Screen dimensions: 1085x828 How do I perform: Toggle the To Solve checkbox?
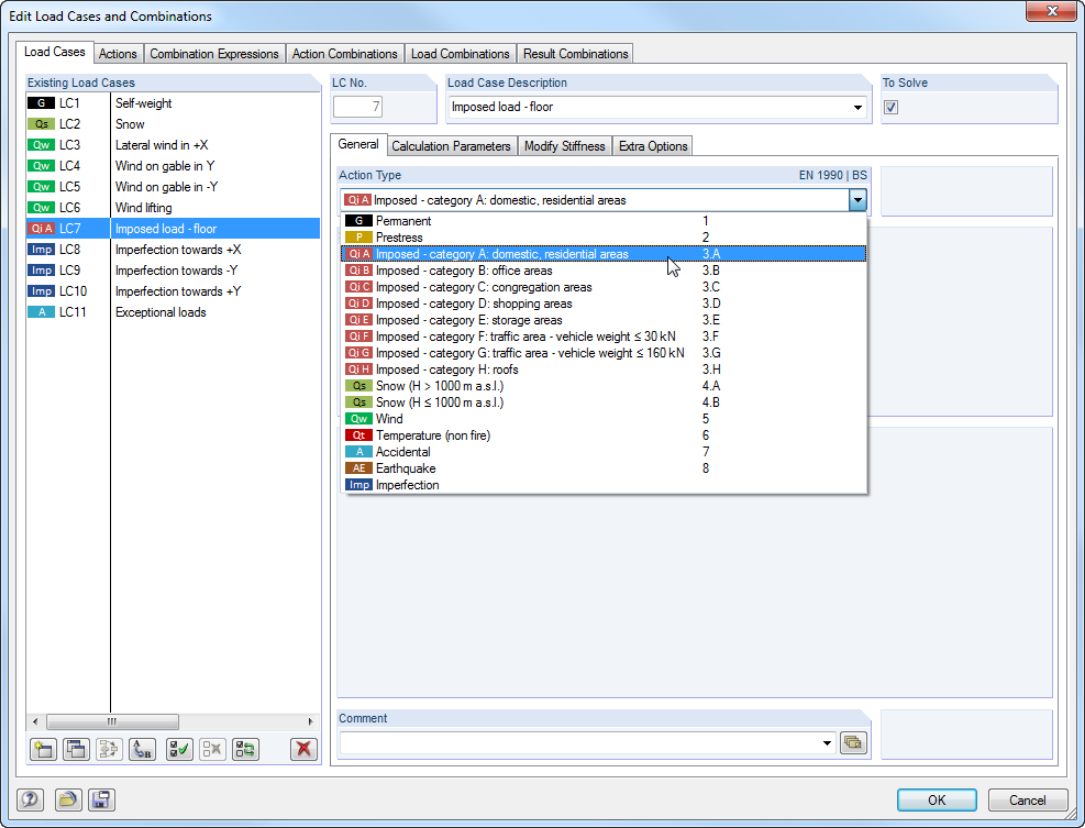pyautogui.click(x=891, y=107)
